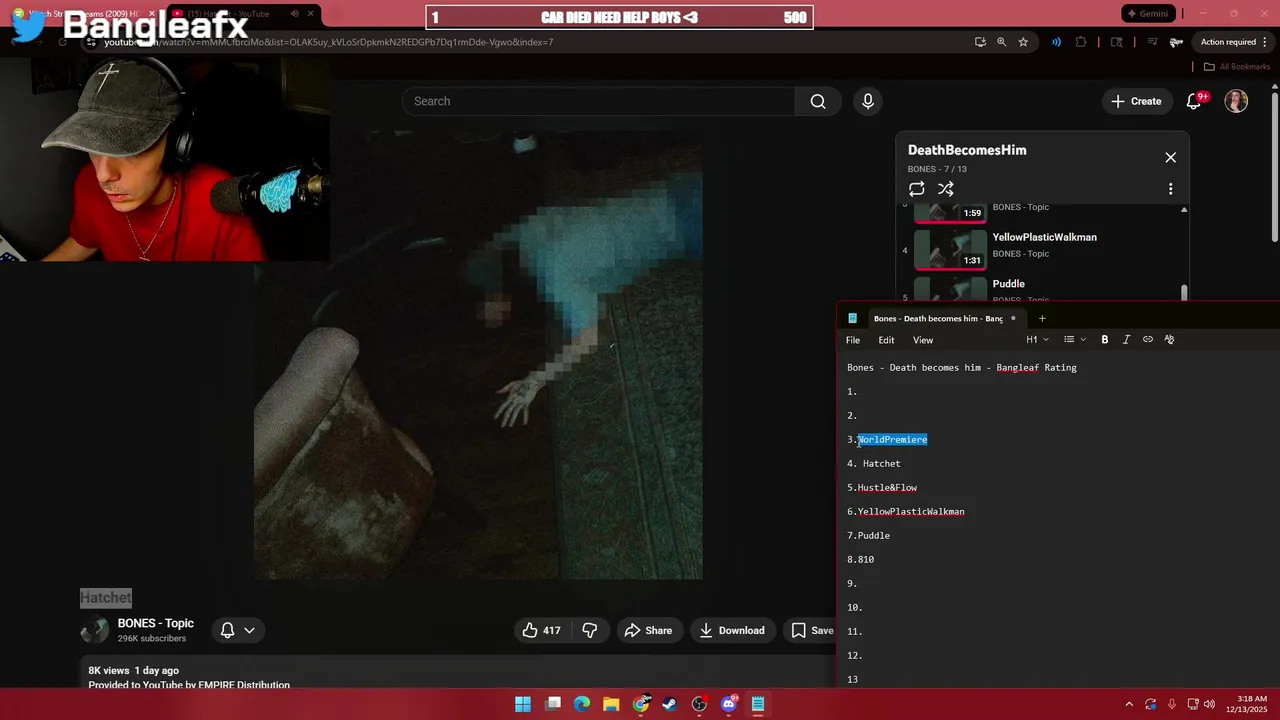Focus the YouTube search field
Viewport: 1280px width, 720px height.
click(x=598, y=101)
